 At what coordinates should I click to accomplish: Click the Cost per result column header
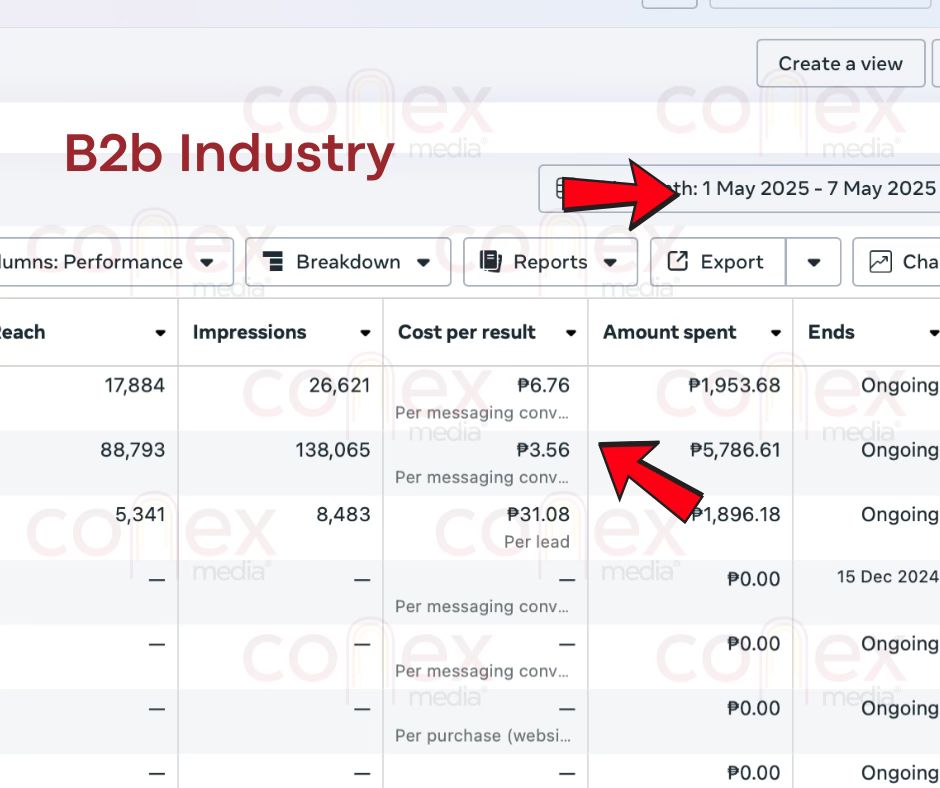click(486, 332)
